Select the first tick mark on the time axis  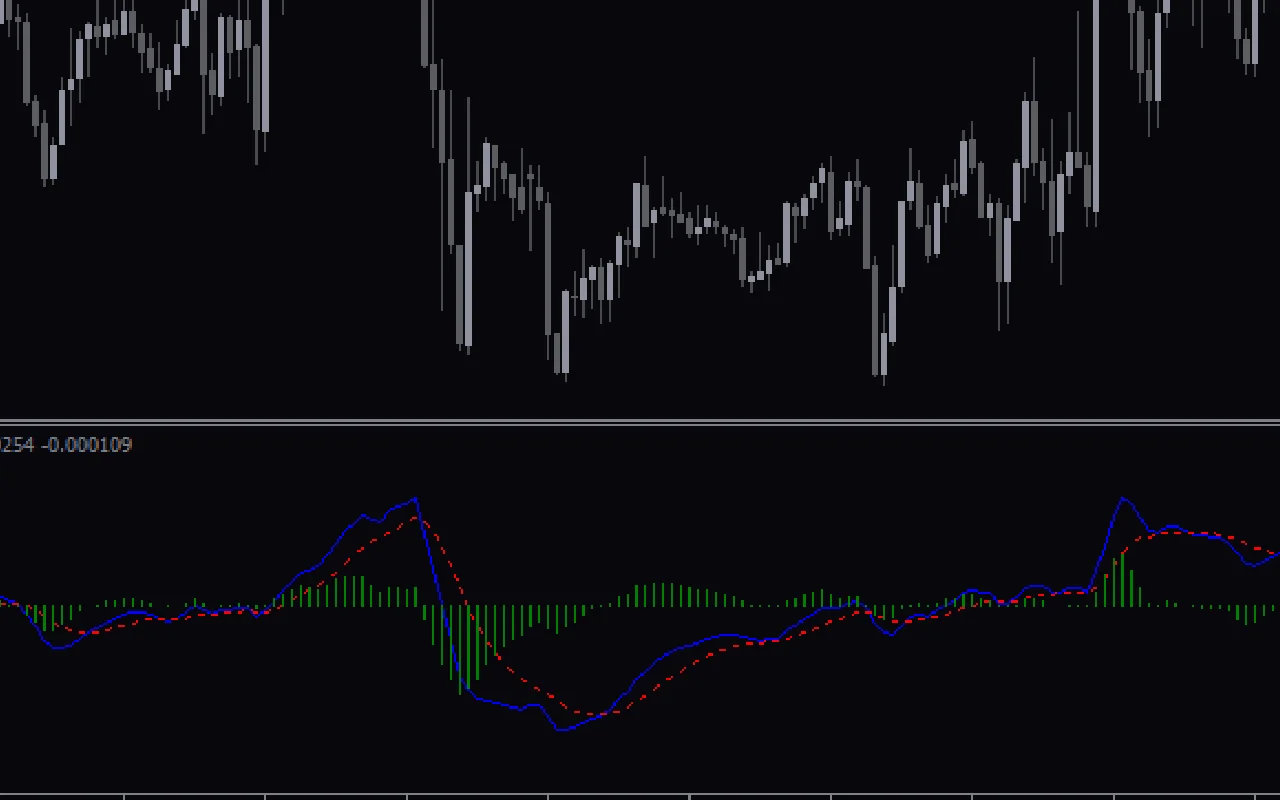point(125,793)
